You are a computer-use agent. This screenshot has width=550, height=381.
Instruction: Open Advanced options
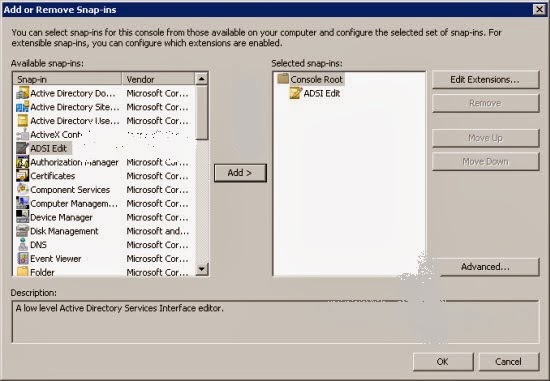(x=485, y=267)
